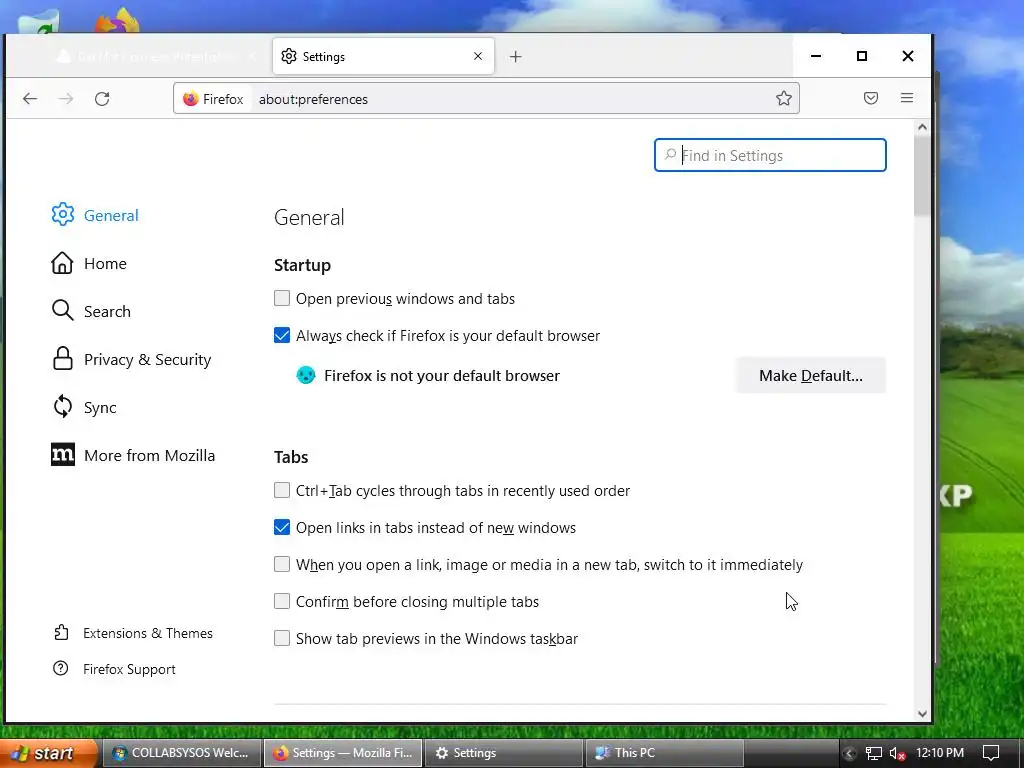This screenshot has height=768, width=1024.
Task: Click the Home house icon
Action: coord(62,263)
